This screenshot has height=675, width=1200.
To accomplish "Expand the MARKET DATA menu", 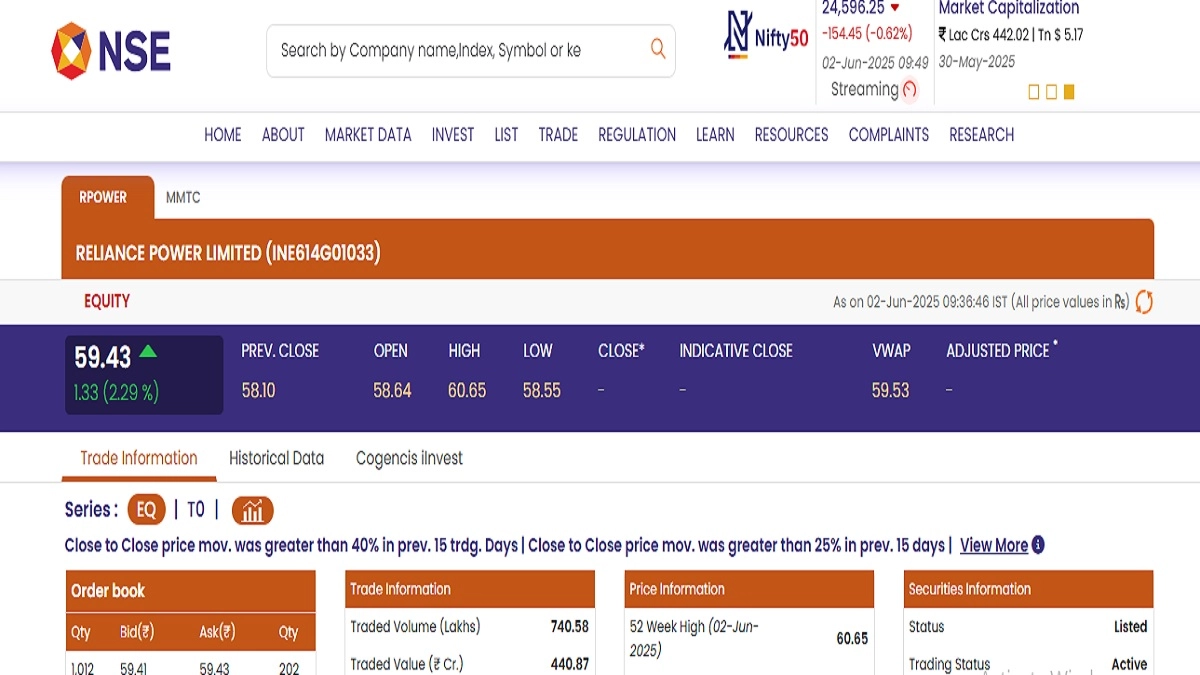I will click(368, 135).
